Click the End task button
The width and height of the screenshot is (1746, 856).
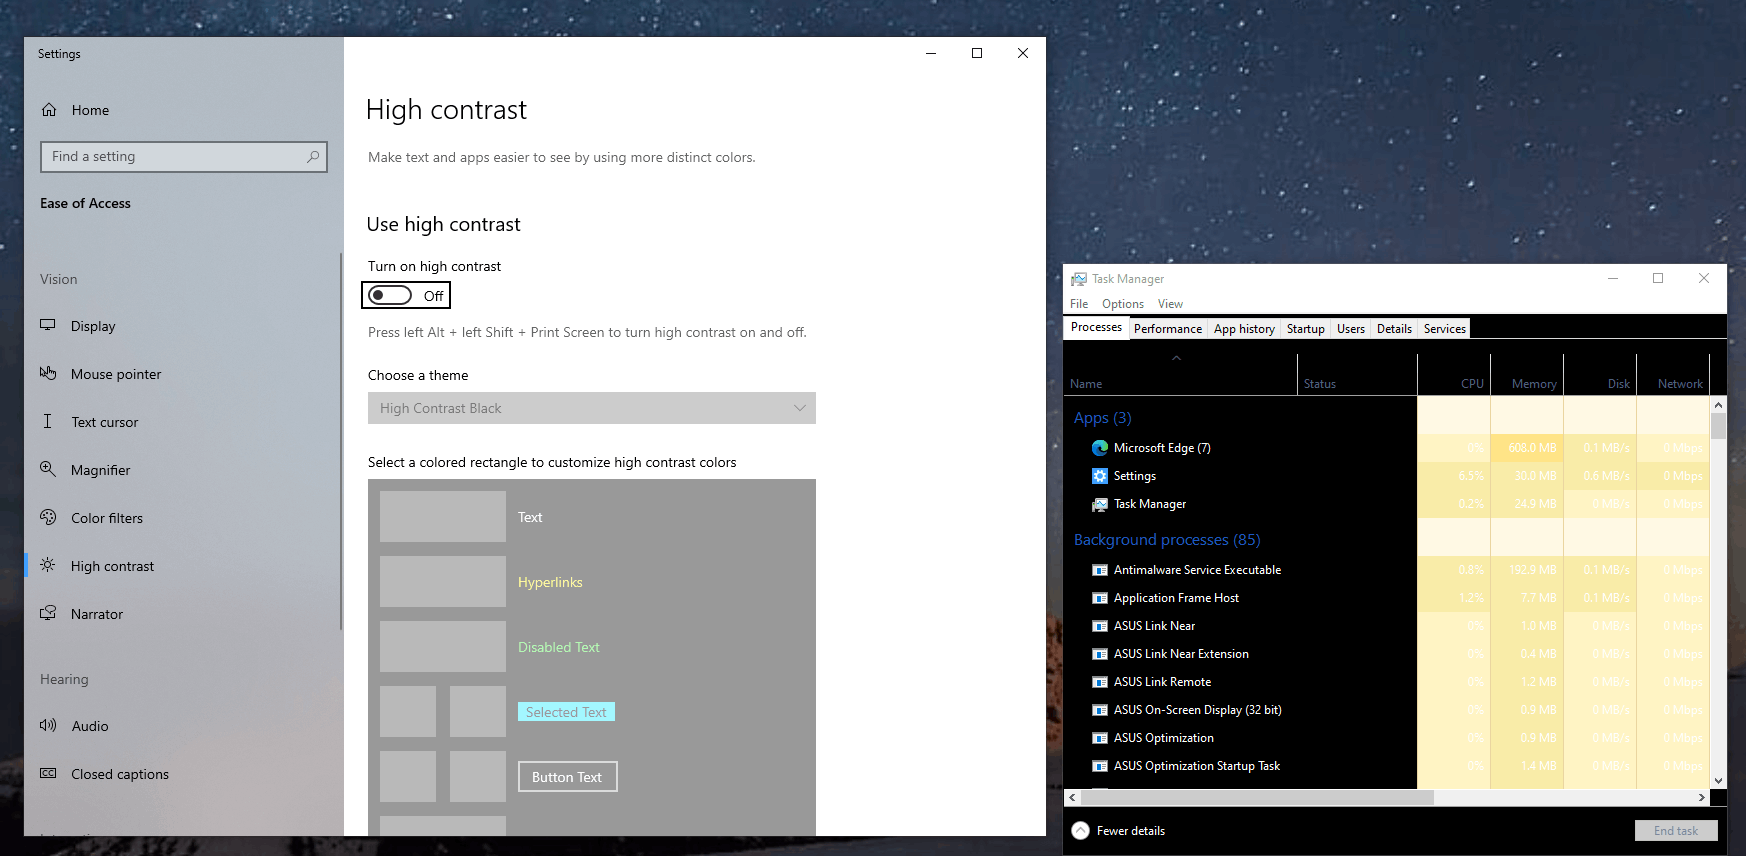[1676, 831]
